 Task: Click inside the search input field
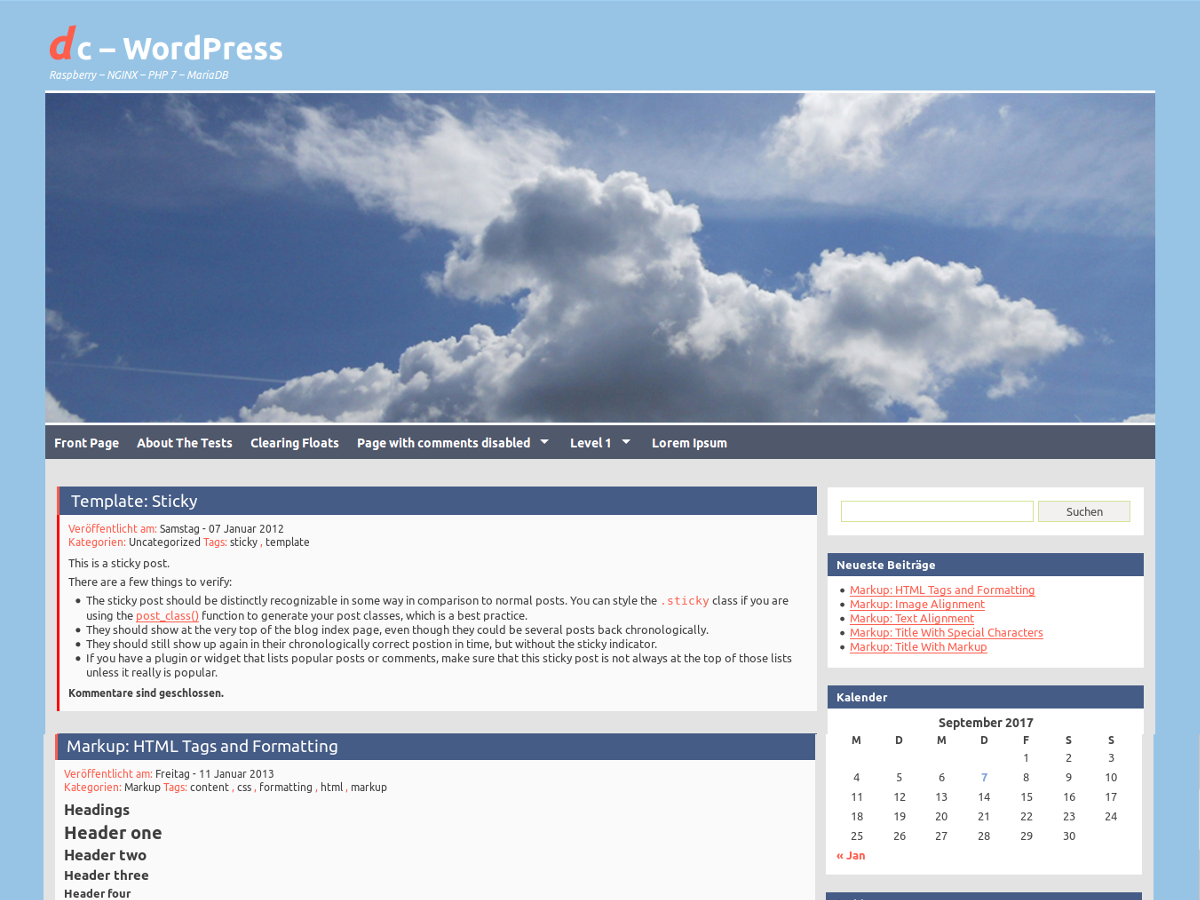pos(936,511)
